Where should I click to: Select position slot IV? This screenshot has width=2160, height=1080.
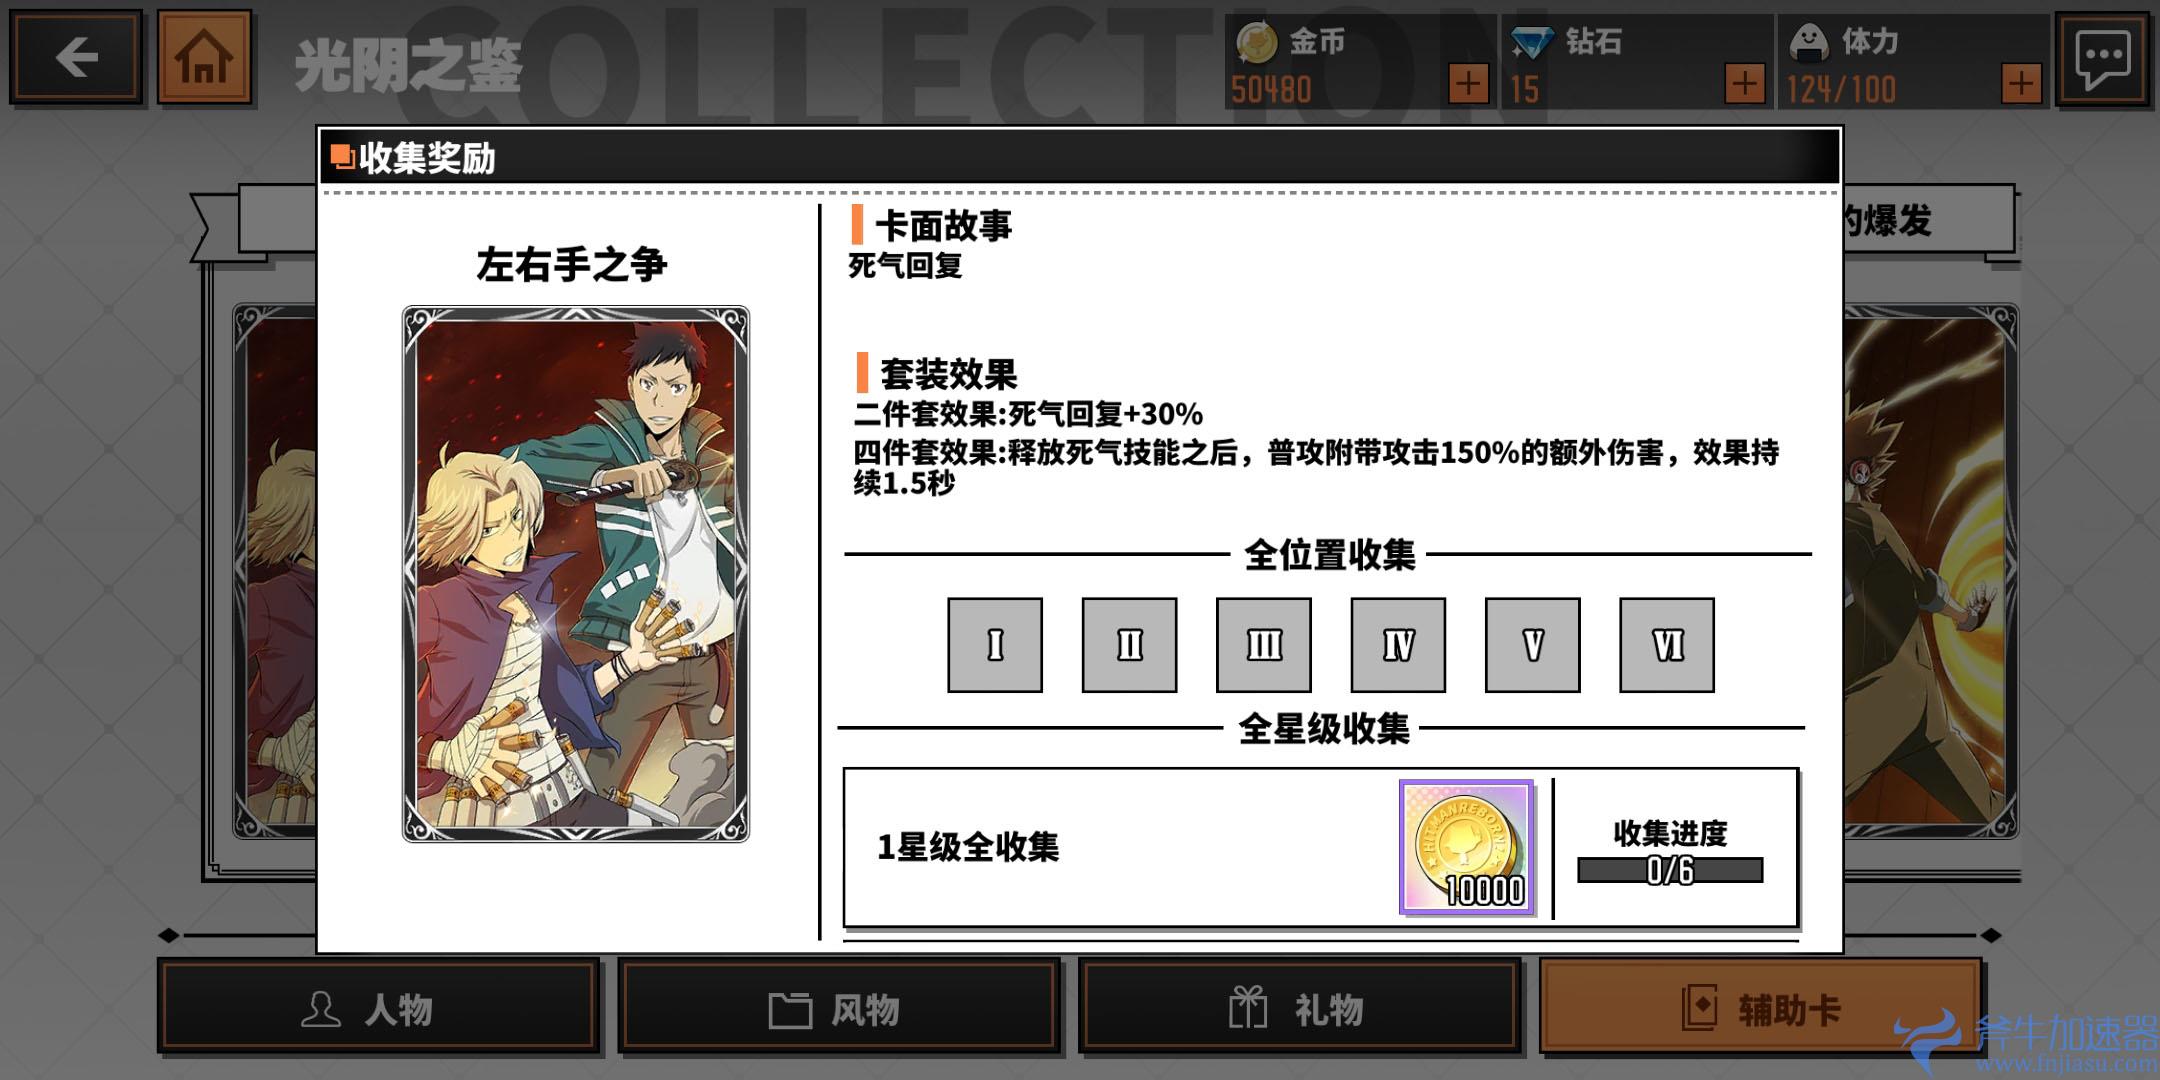pyautogui.click(x=1398, y=645)
